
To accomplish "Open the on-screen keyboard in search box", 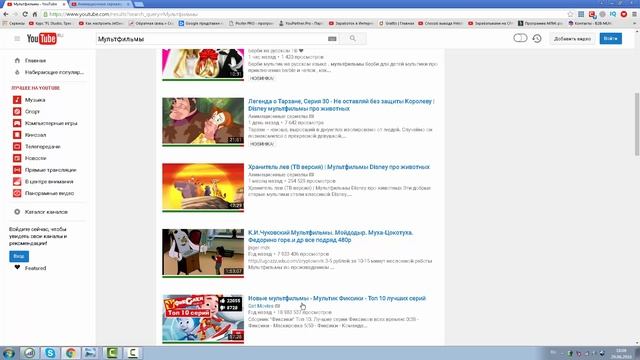I will coord(332,39).
